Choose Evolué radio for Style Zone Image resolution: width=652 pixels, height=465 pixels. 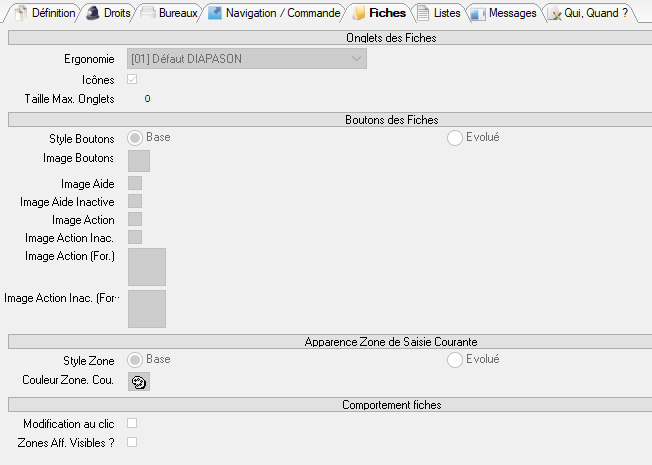[x=455, y=360]
